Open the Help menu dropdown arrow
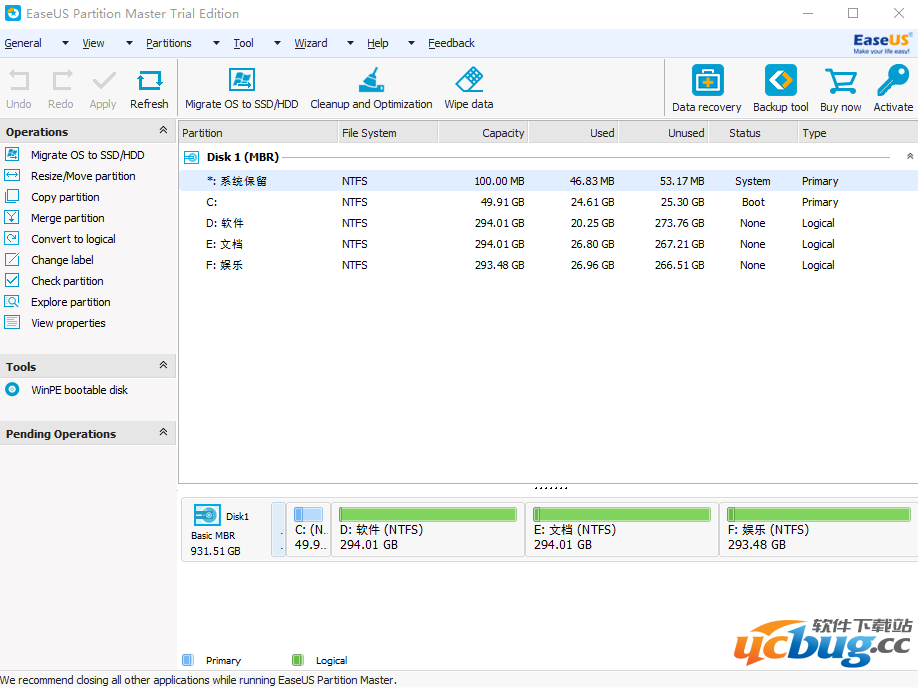918x688 pixels. point(412,43)
